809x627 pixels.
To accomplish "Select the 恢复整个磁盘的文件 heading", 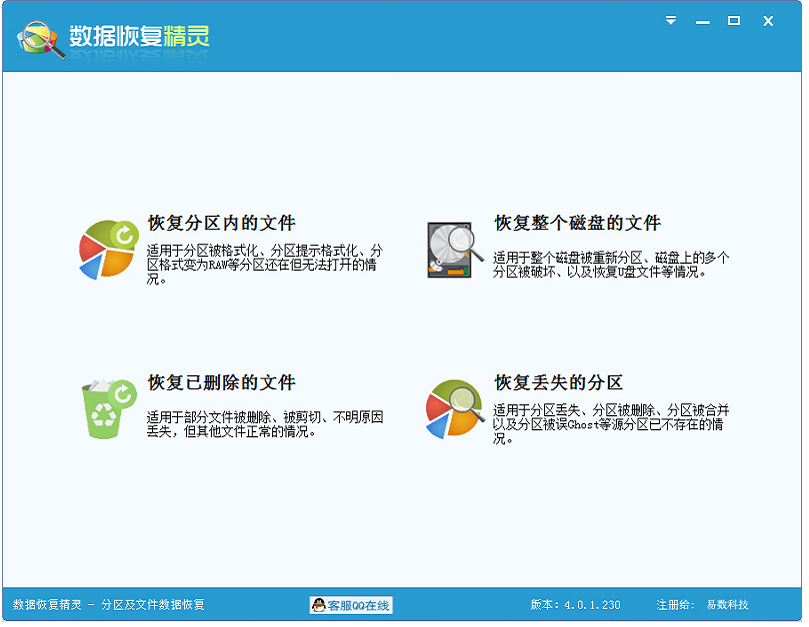I will coord(577,223).
